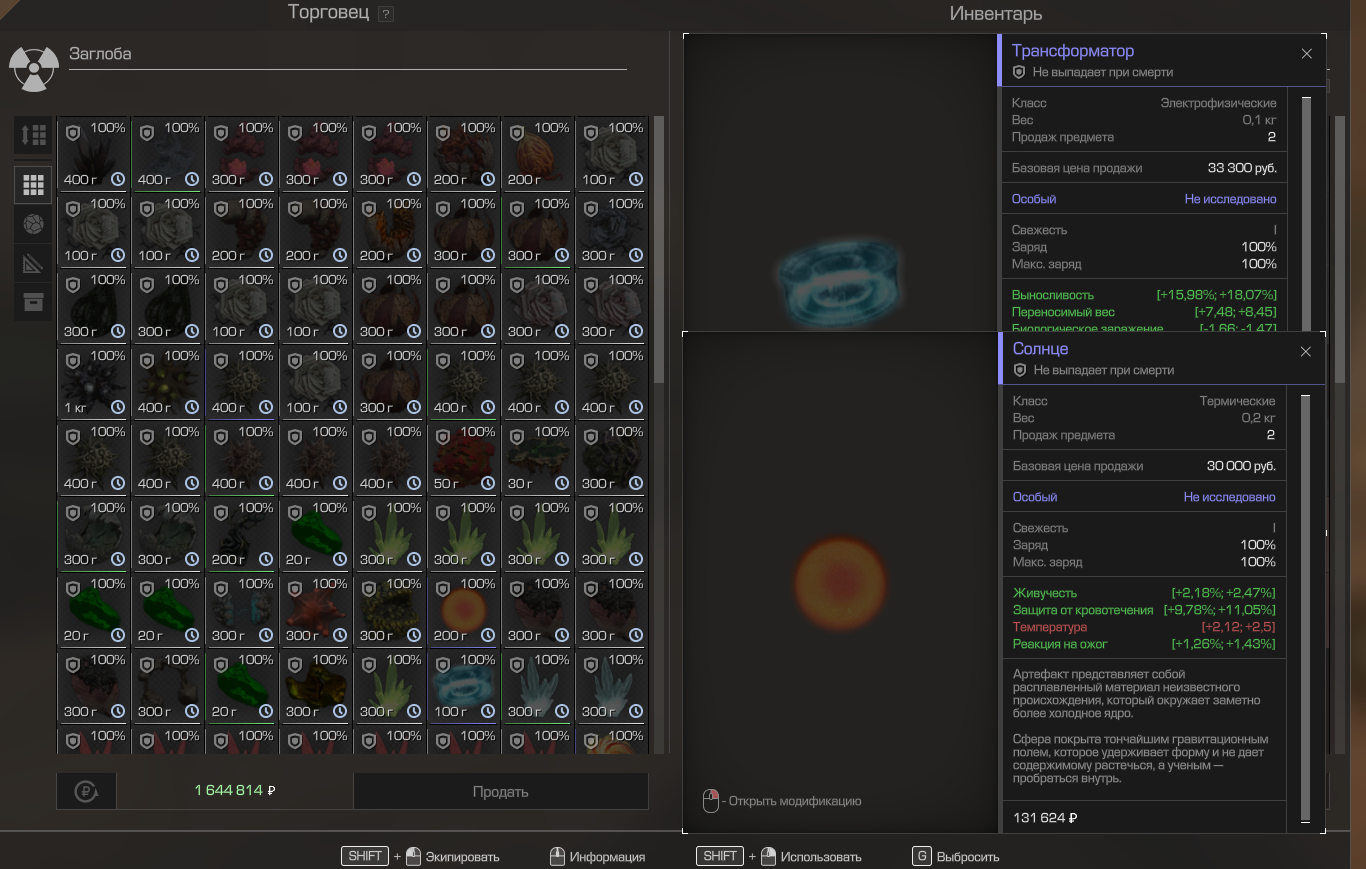Select the orange Солнце artifact in grid

464,610
